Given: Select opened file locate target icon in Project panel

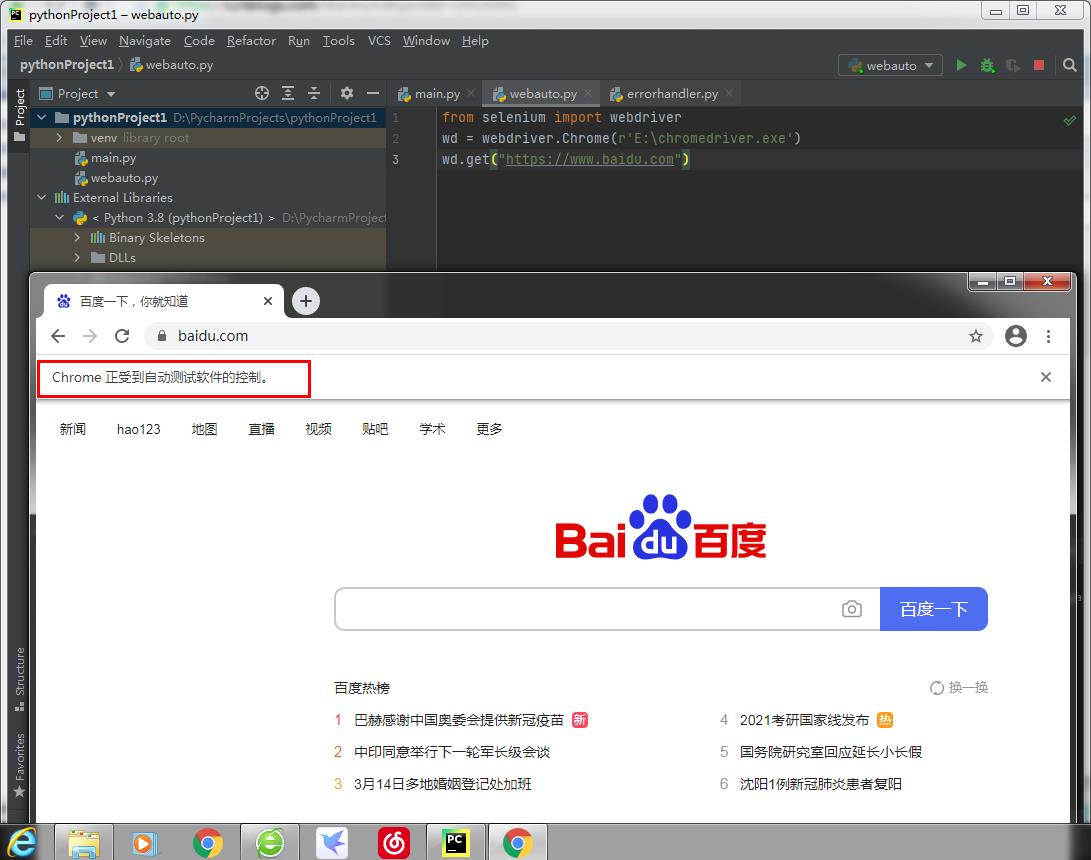Looking at the screenshot, I should point(262,93).
